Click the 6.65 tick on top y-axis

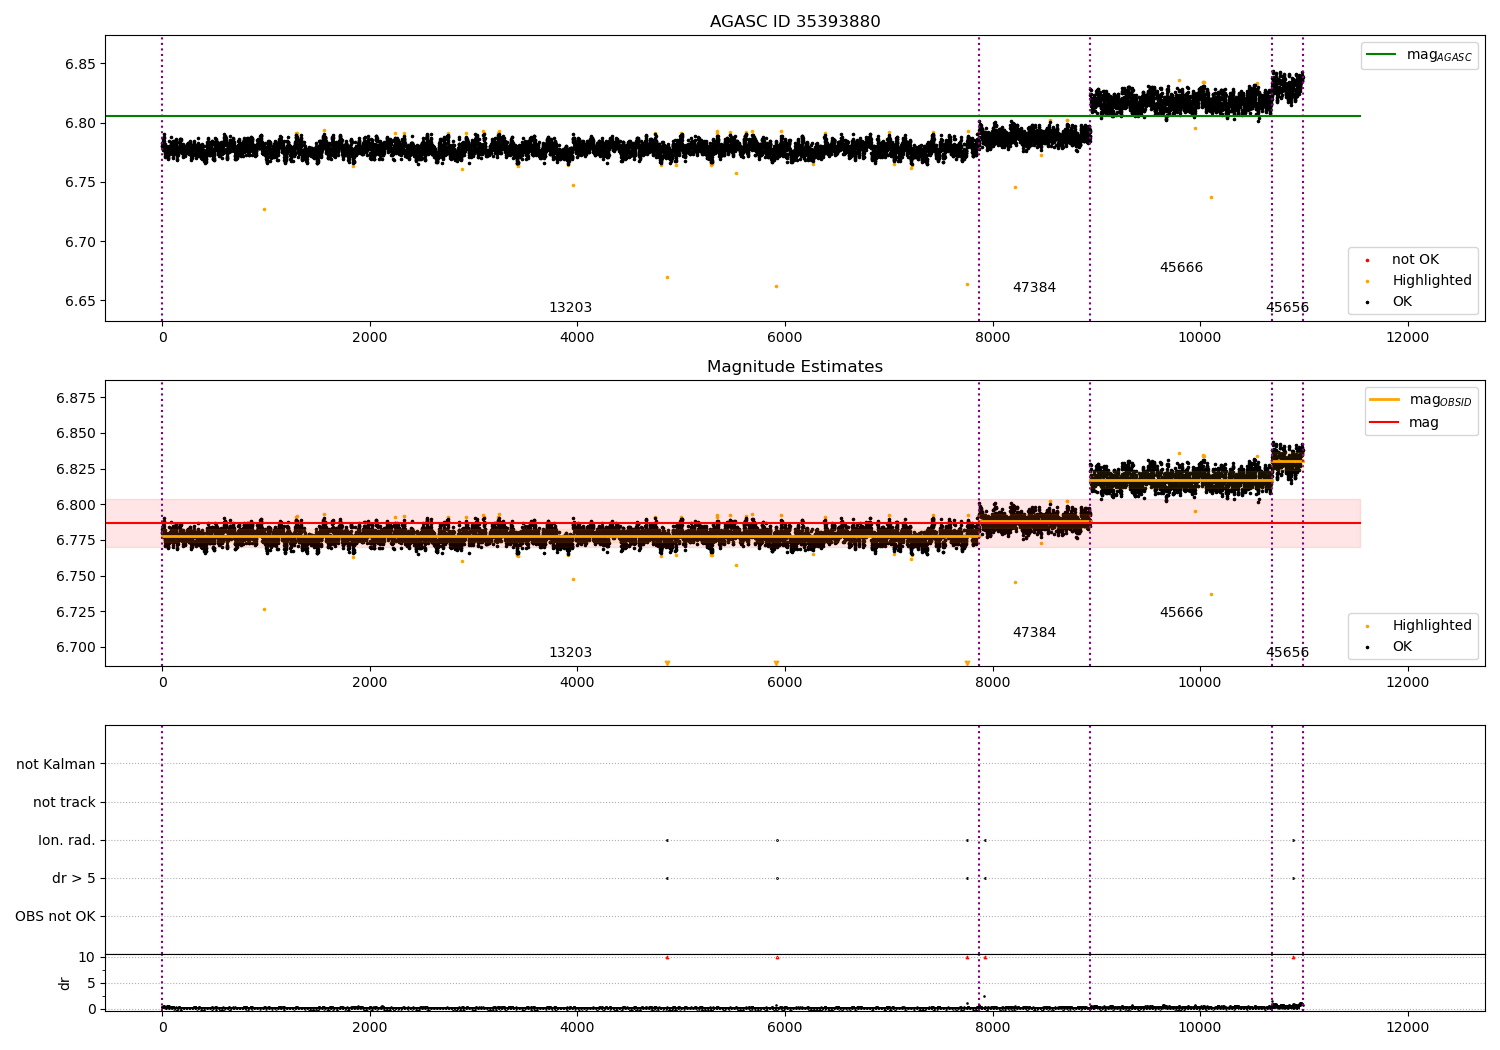point(81,301)
